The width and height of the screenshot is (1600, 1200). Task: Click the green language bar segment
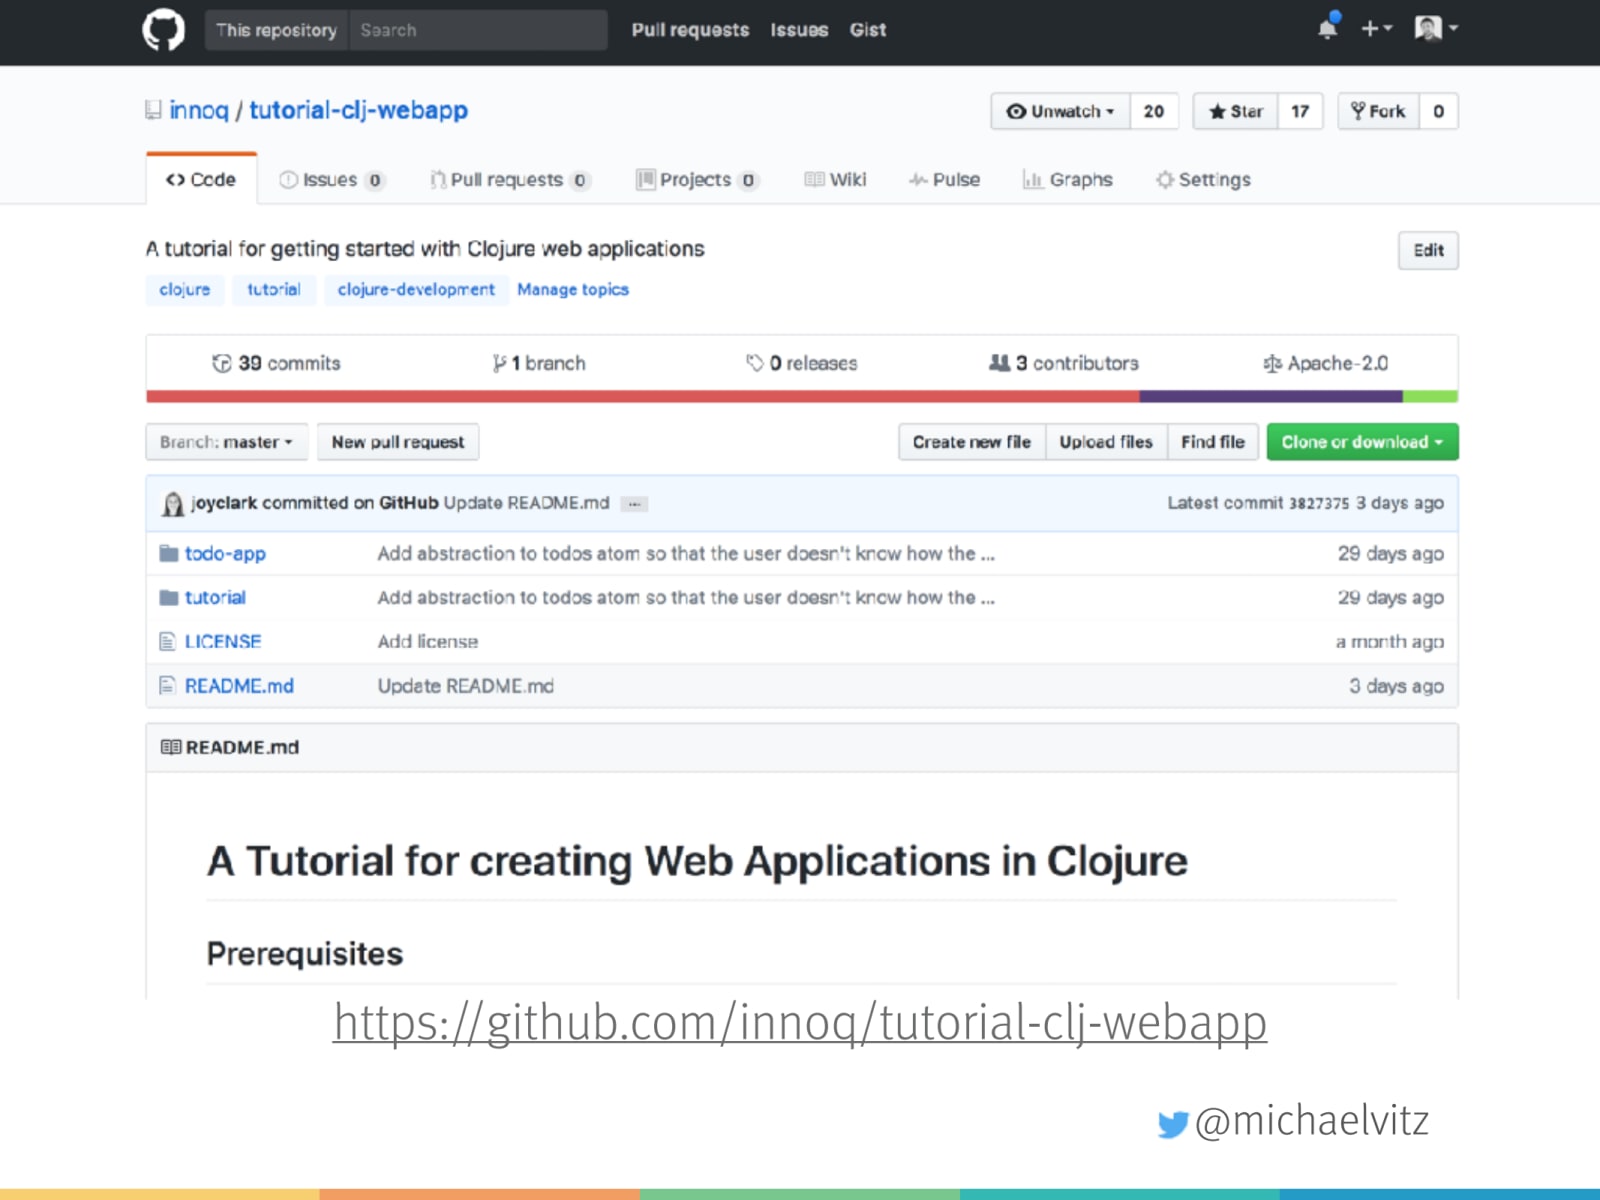click(1430, 397)
